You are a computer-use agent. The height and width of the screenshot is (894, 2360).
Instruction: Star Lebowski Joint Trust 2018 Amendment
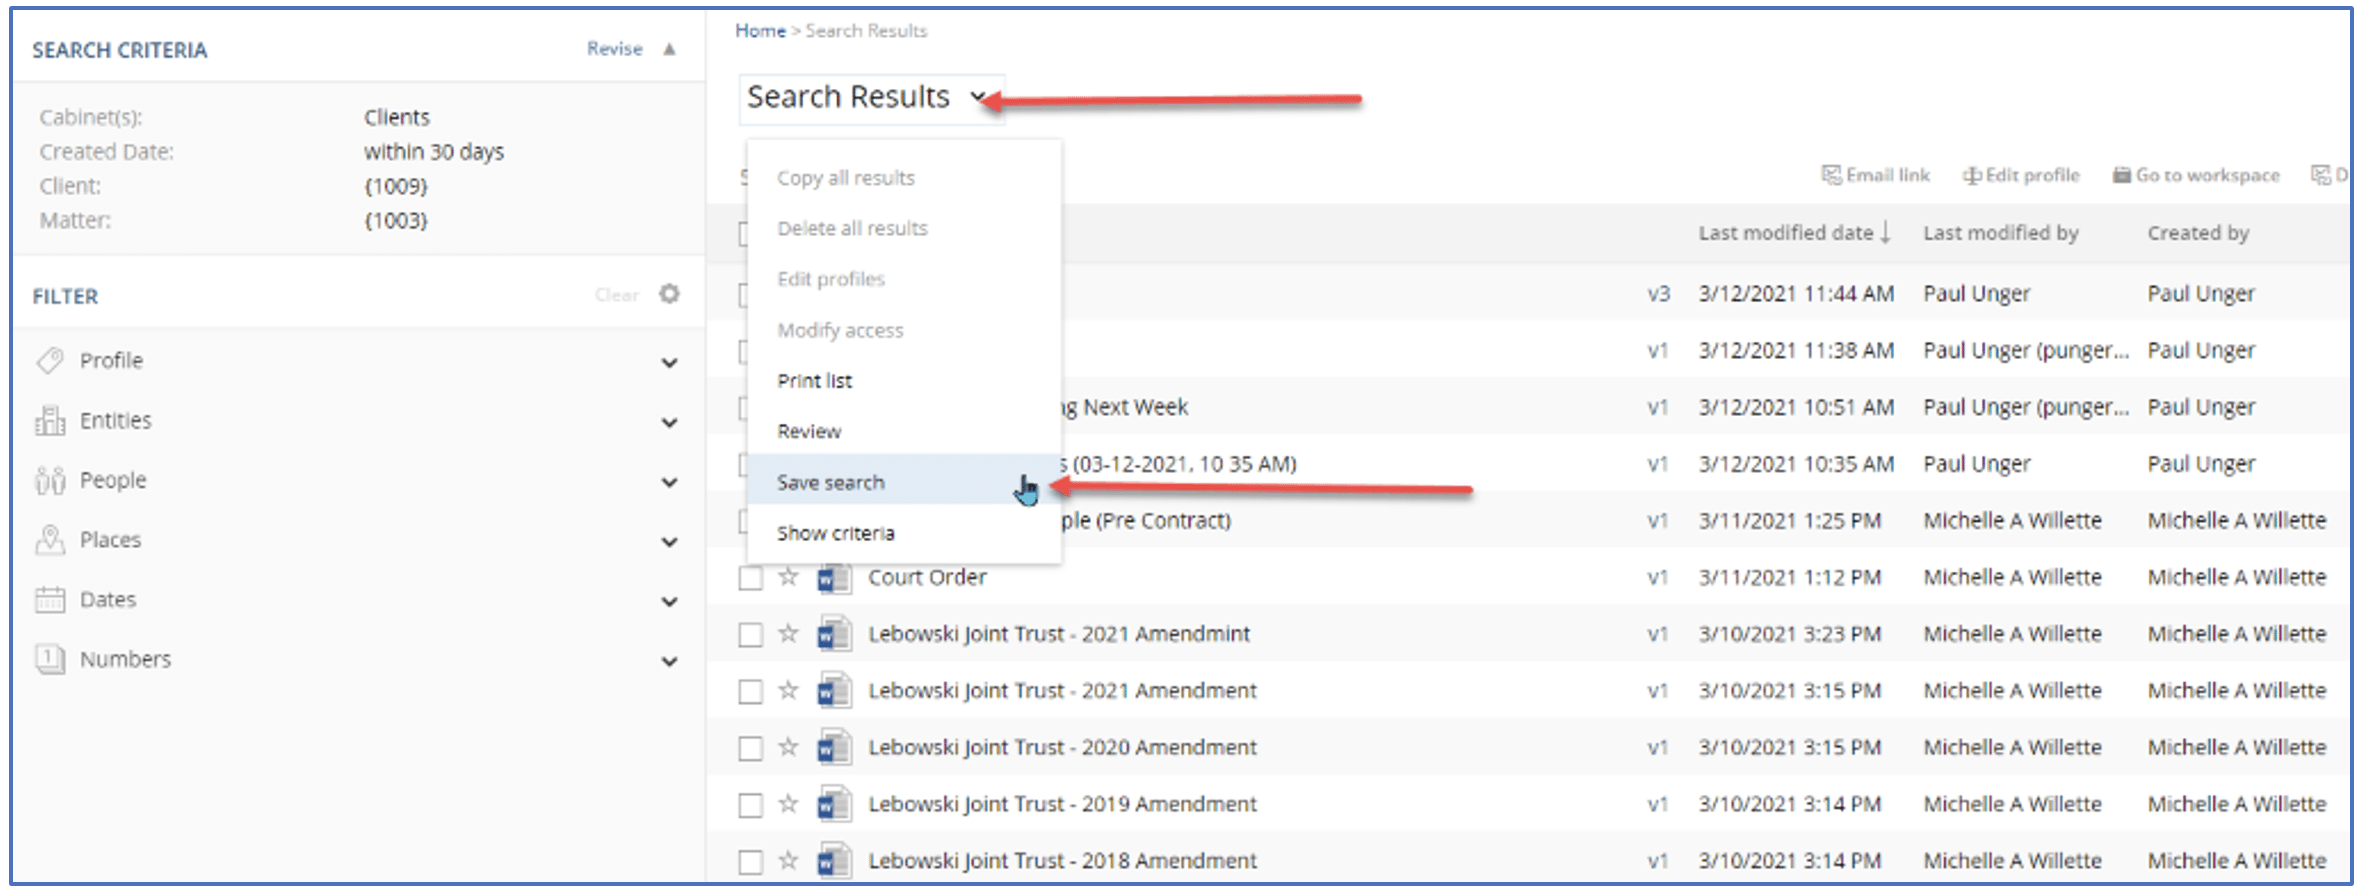789,861
